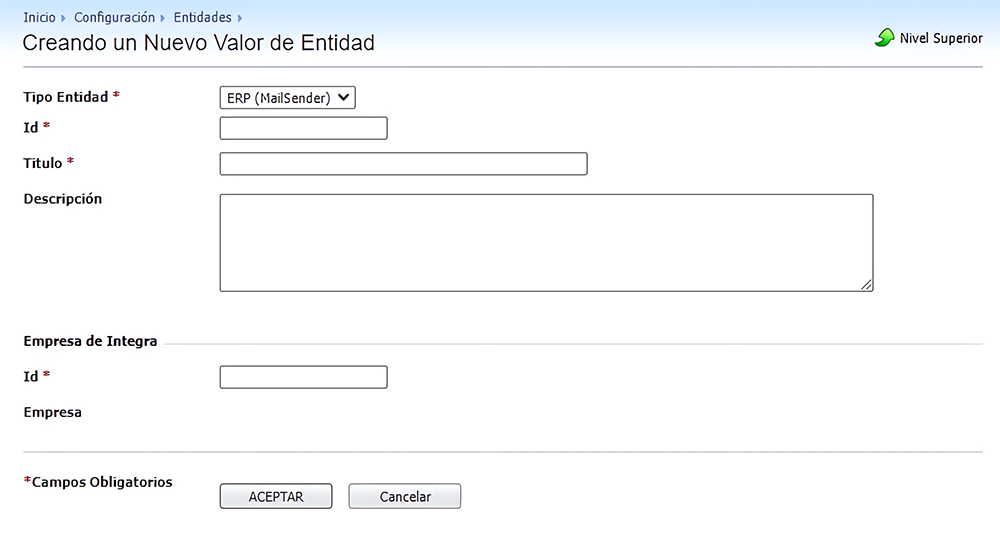Click the Titulo field label
Viewport: 1000px width, 558px height.
coord(43,163)
